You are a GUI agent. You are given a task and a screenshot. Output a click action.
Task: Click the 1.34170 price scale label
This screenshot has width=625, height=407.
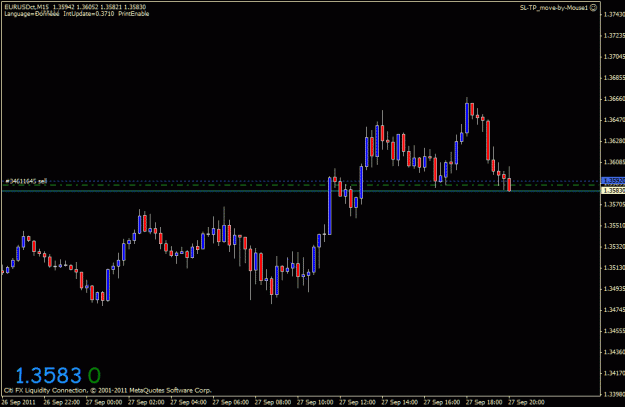click(x=614, y=374)
